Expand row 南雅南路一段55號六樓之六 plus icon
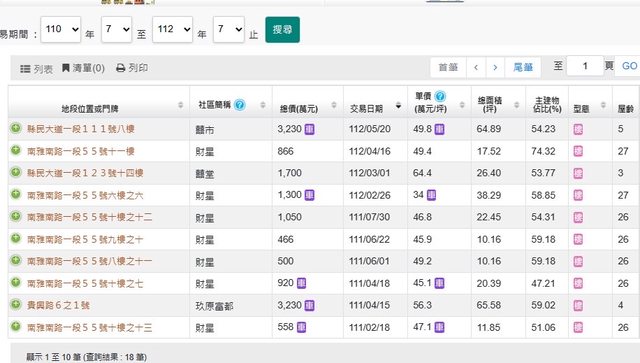Image resolution: width=640 pixels, height=363 pixels. coord(16,194)
